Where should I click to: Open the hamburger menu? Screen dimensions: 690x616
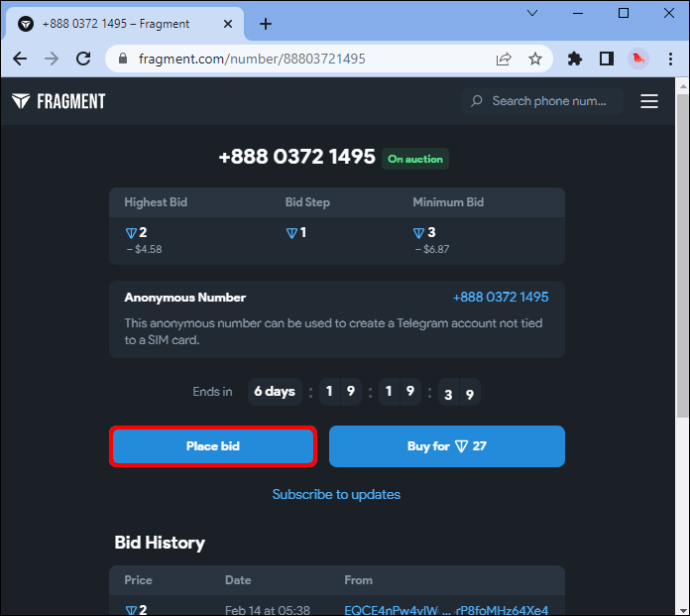[649, 101]
